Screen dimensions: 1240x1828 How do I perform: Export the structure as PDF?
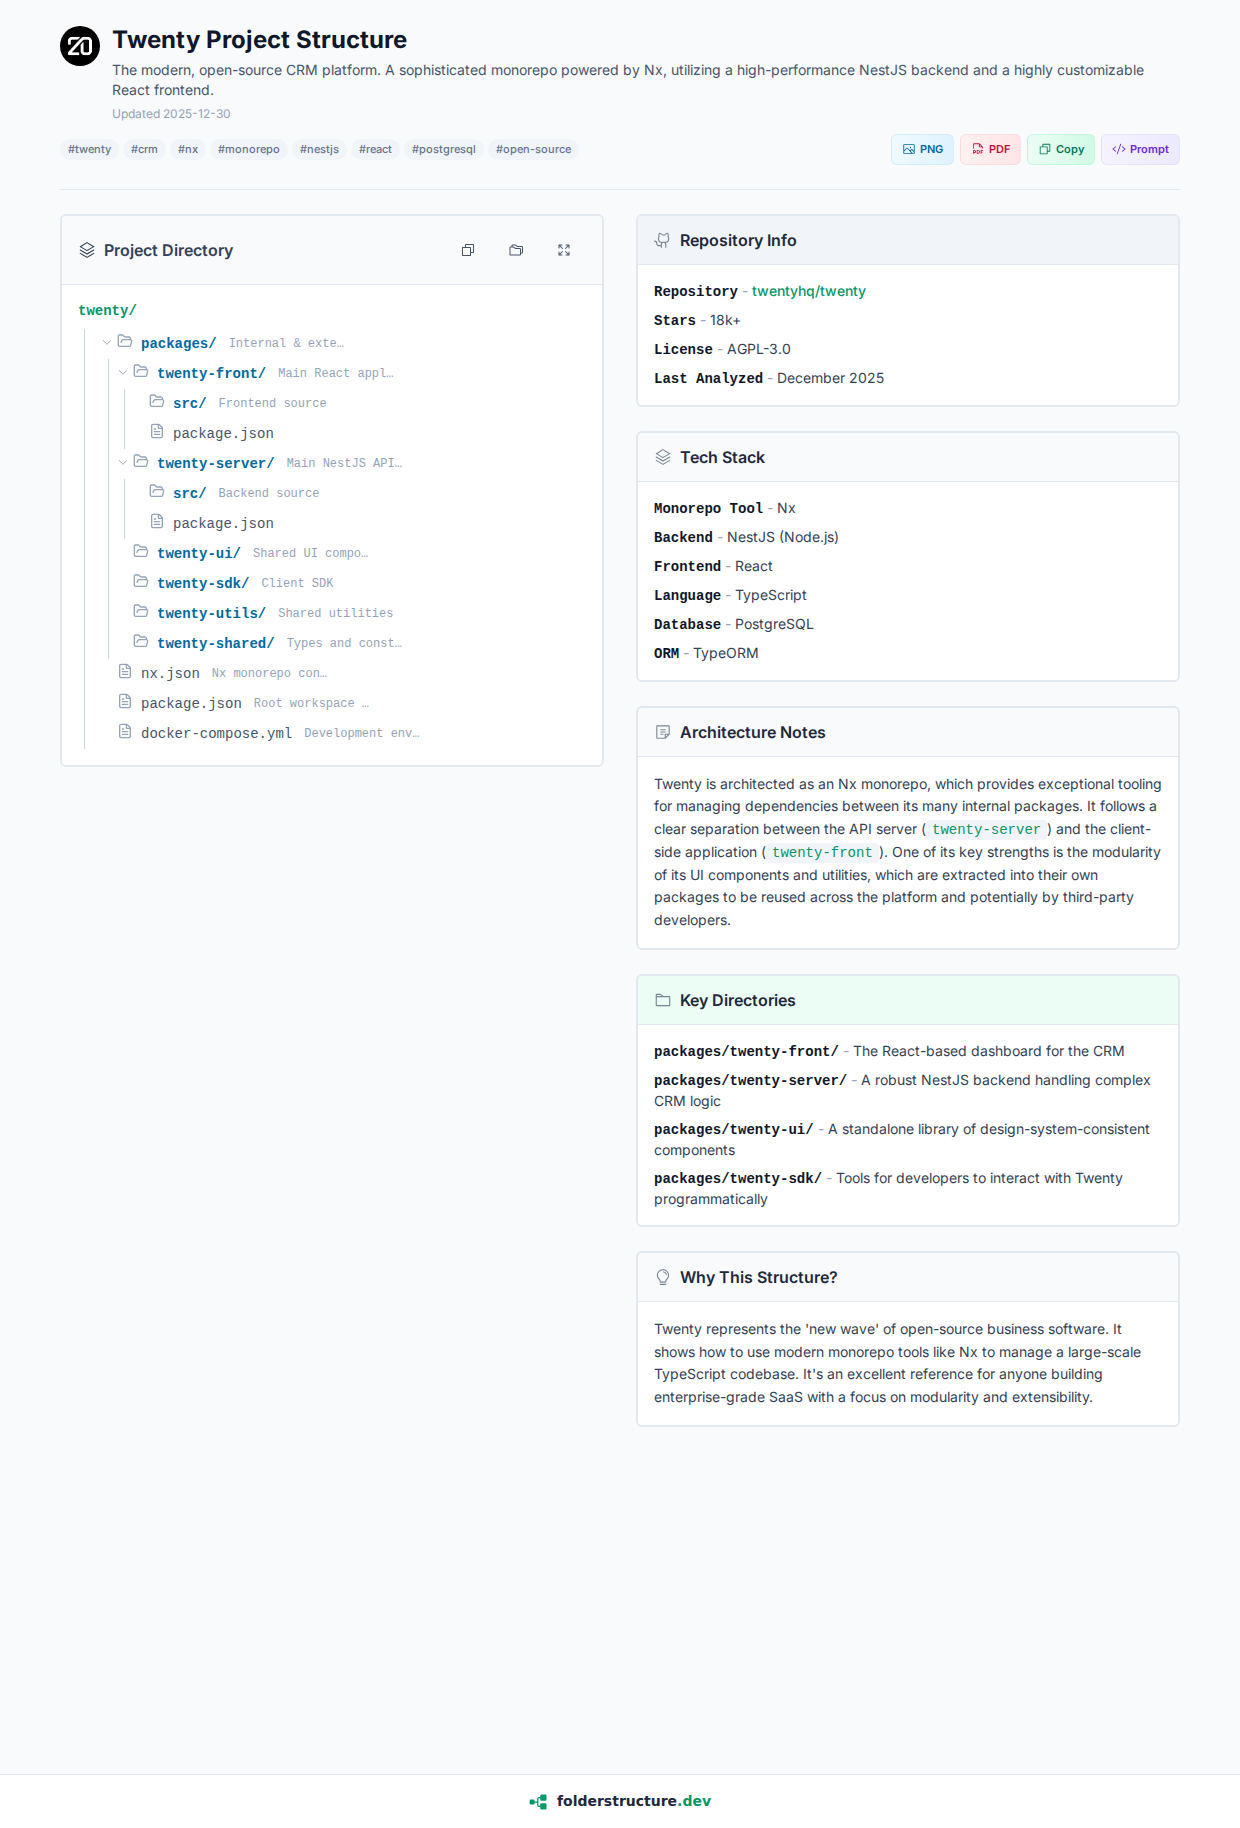pos(990,149)
